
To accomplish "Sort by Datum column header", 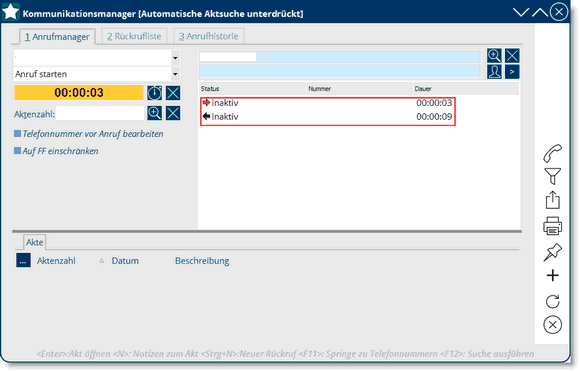I will [x=125, y=261].
